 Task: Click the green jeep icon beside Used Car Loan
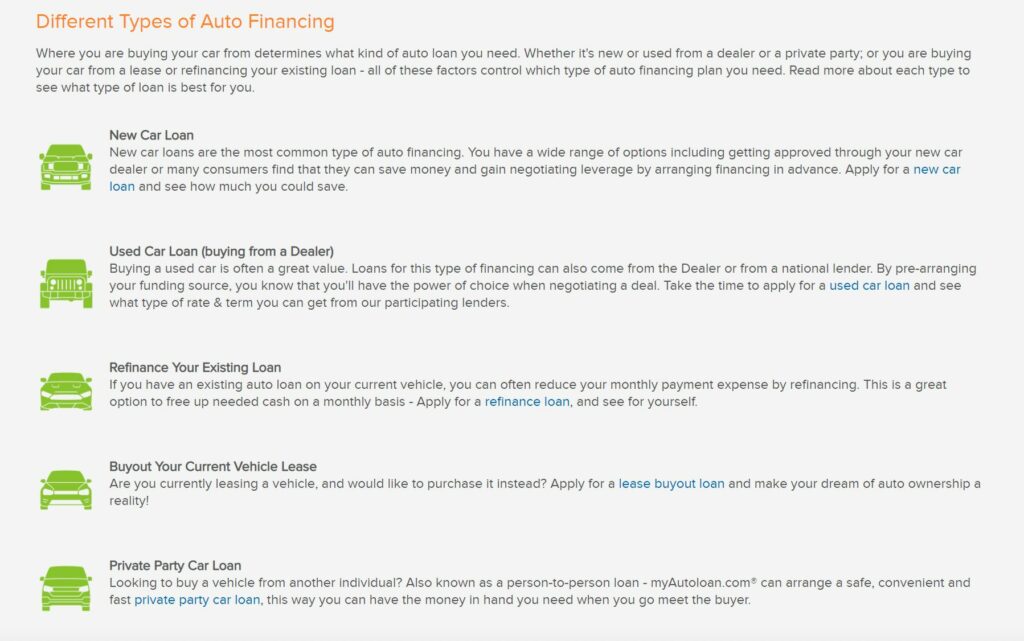65,283
